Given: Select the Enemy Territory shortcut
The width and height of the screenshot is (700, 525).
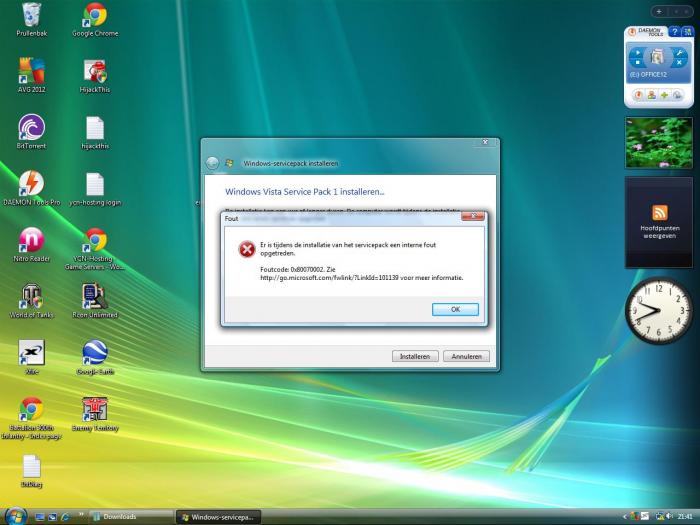Looking at the screenshot, I should click(95, 414).
